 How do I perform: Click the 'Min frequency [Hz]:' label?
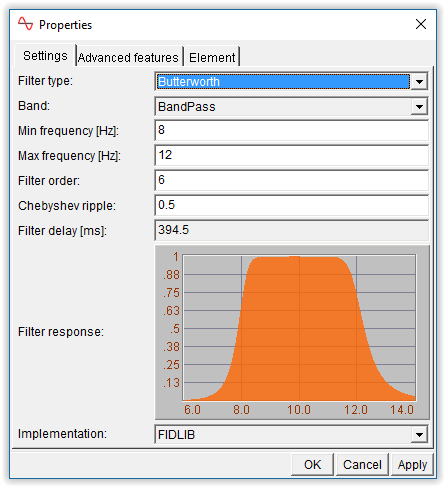[x=68, y=131]
